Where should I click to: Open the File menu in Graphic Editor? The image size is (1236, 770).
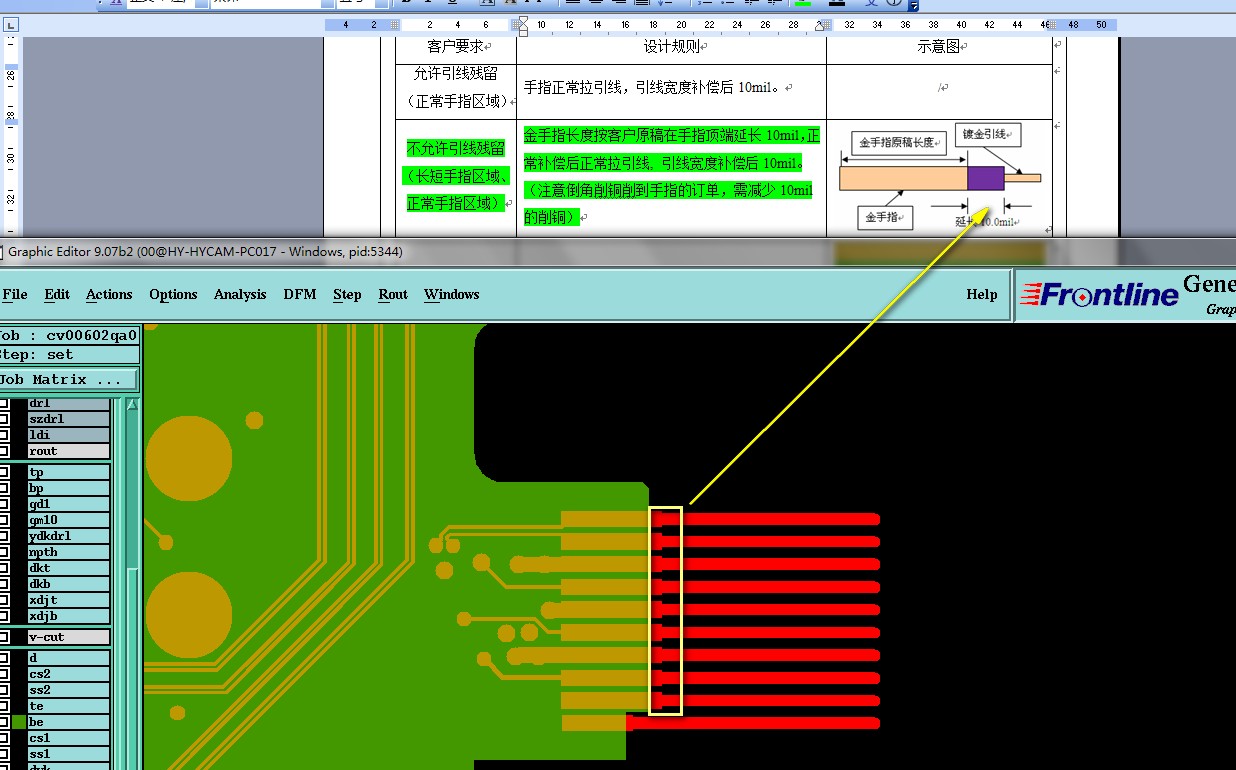click(x=15, y=294)
